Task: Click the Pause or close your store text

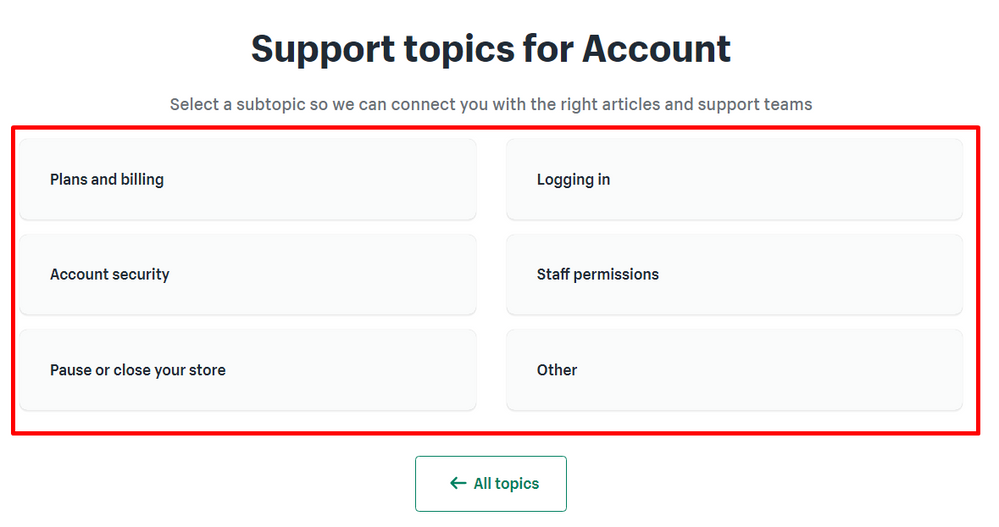Action: (x=138, y=370)
